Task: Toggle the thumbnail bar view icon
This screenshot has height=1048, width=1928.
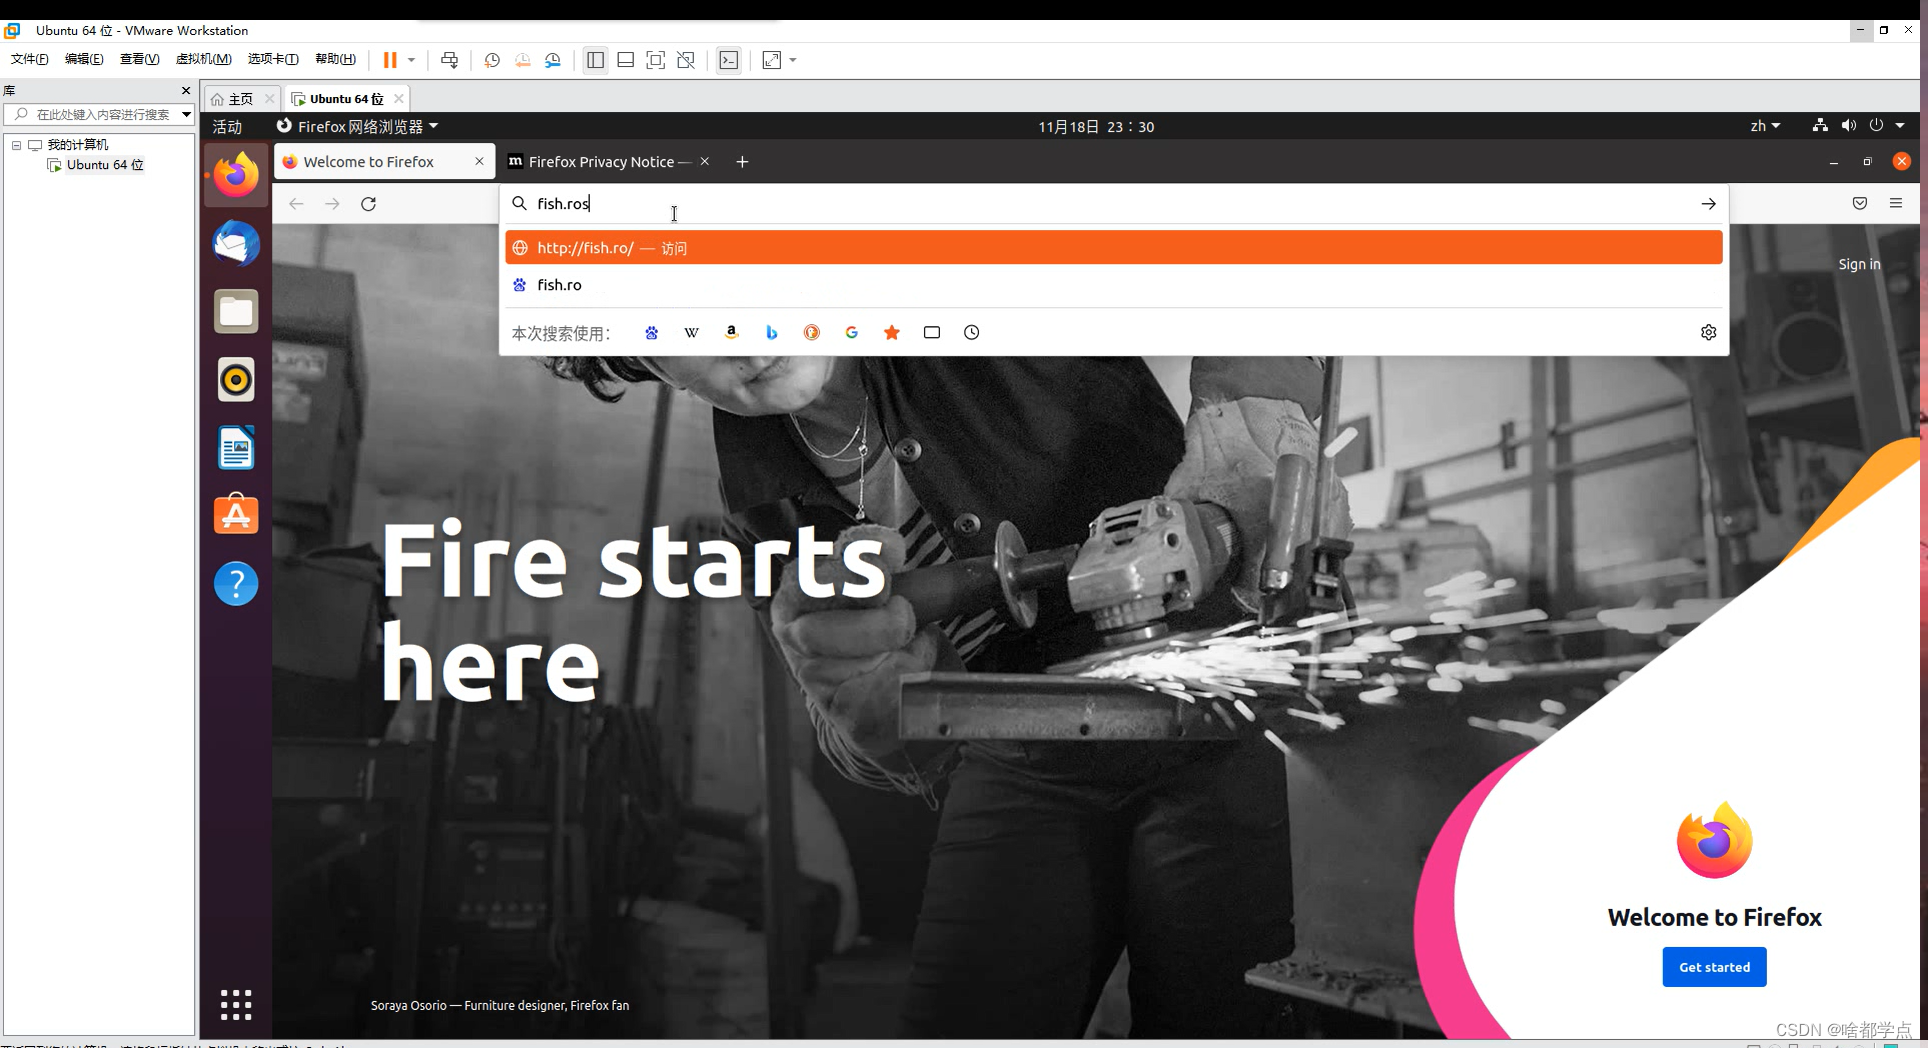Action: 626,60
